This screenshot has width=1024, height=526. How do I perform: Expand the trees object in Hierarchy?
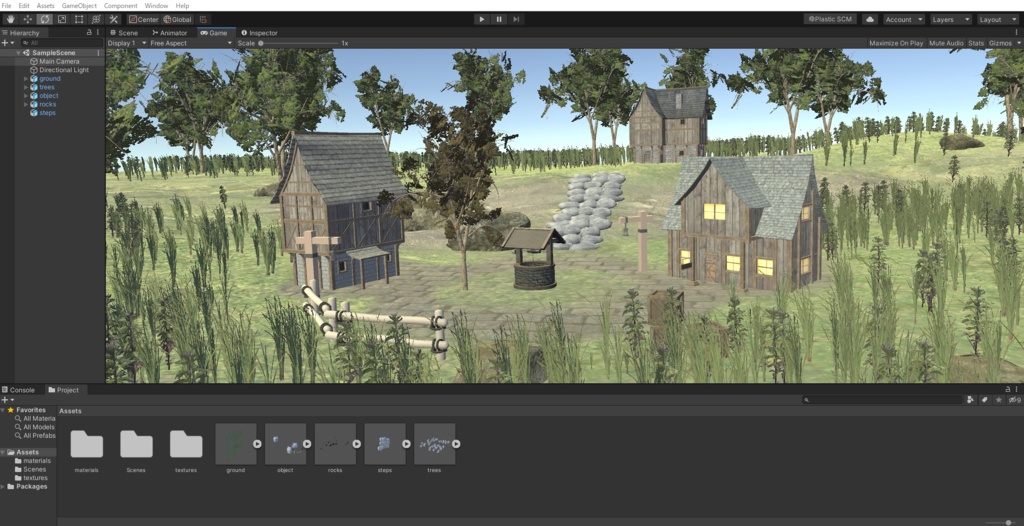26,87
